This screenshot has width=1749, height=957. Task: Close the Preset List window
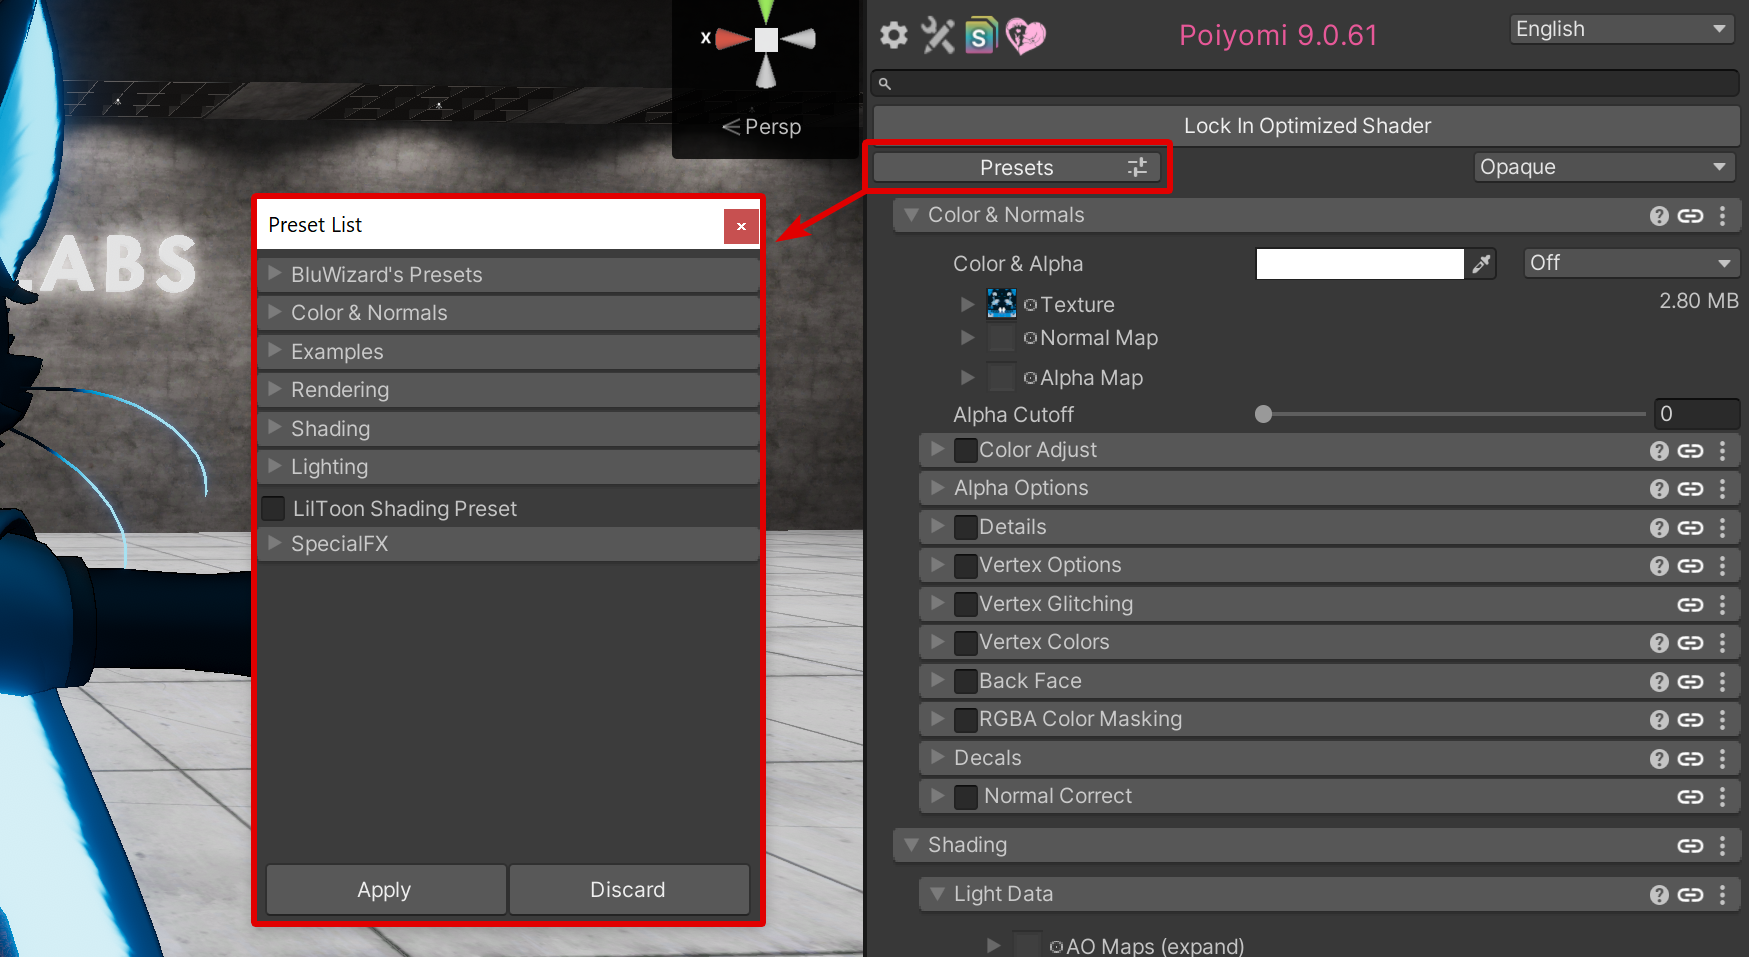pyautogui.click(x=741, y=226)
